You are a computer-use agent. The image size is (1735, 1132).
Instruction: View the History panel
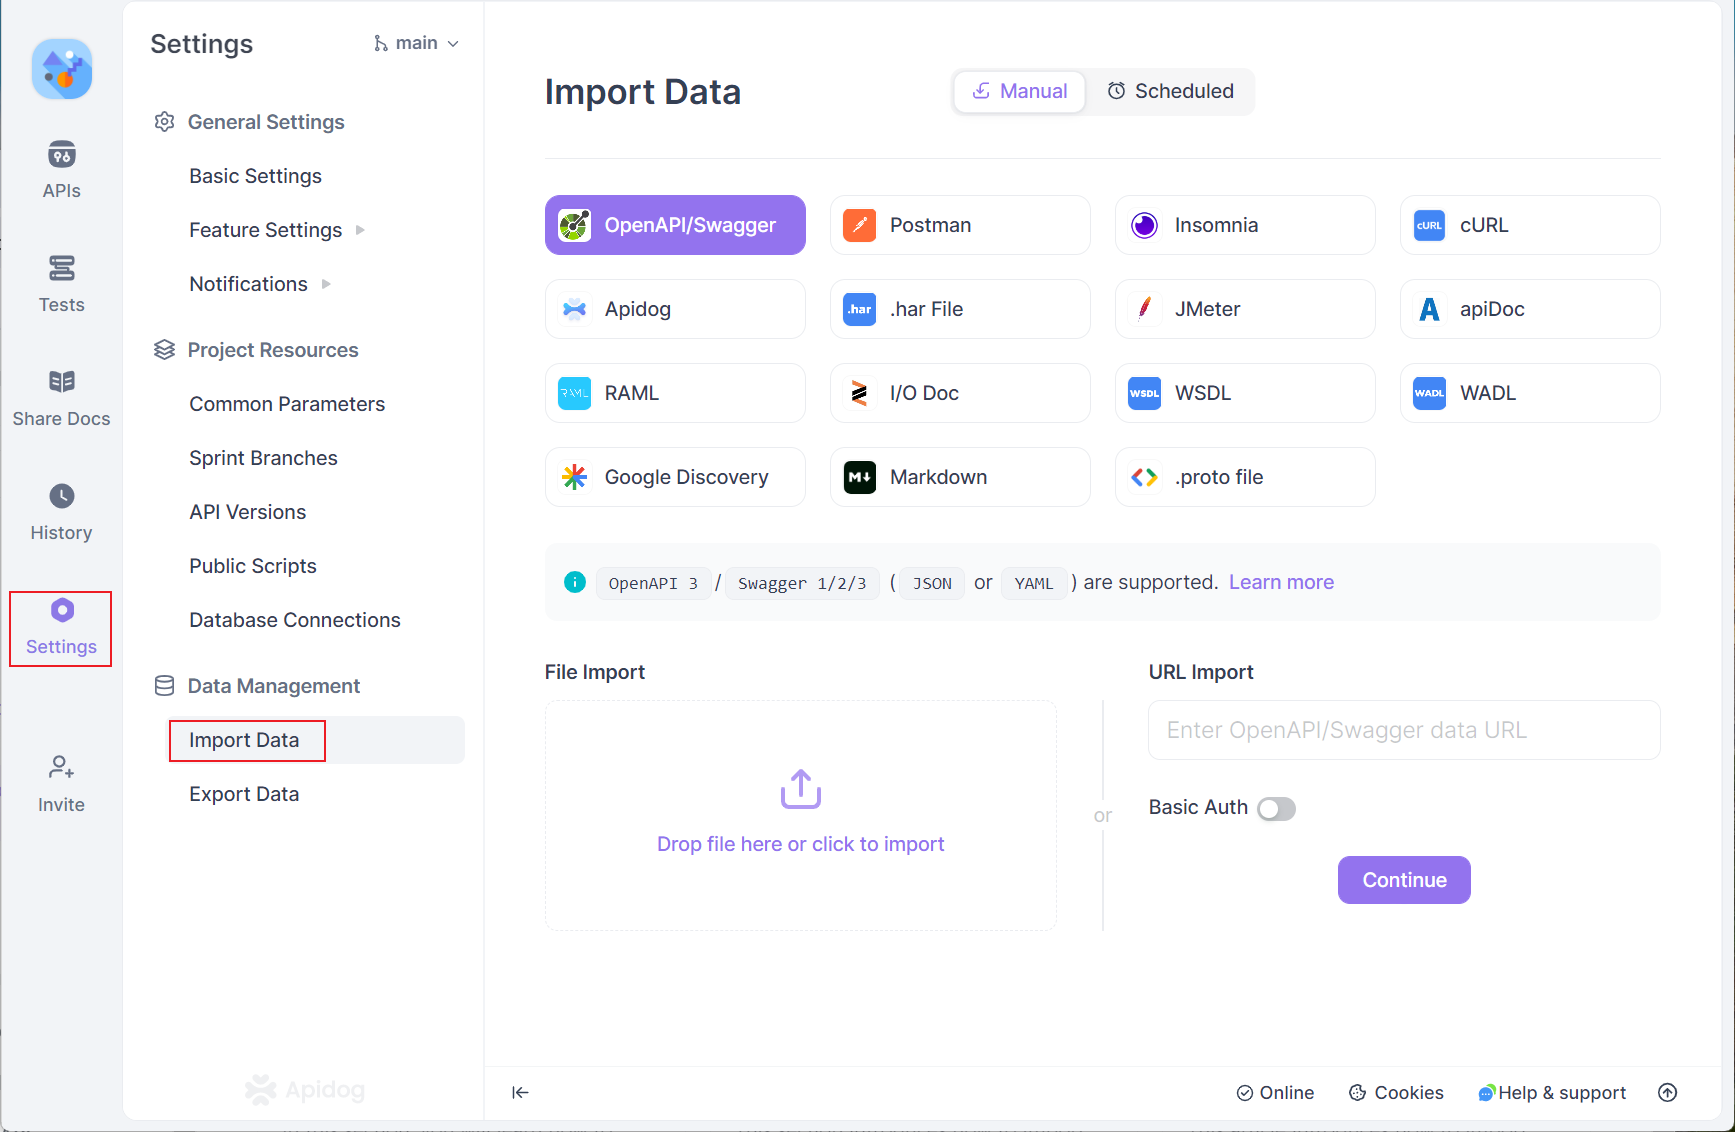click(61, 512)
